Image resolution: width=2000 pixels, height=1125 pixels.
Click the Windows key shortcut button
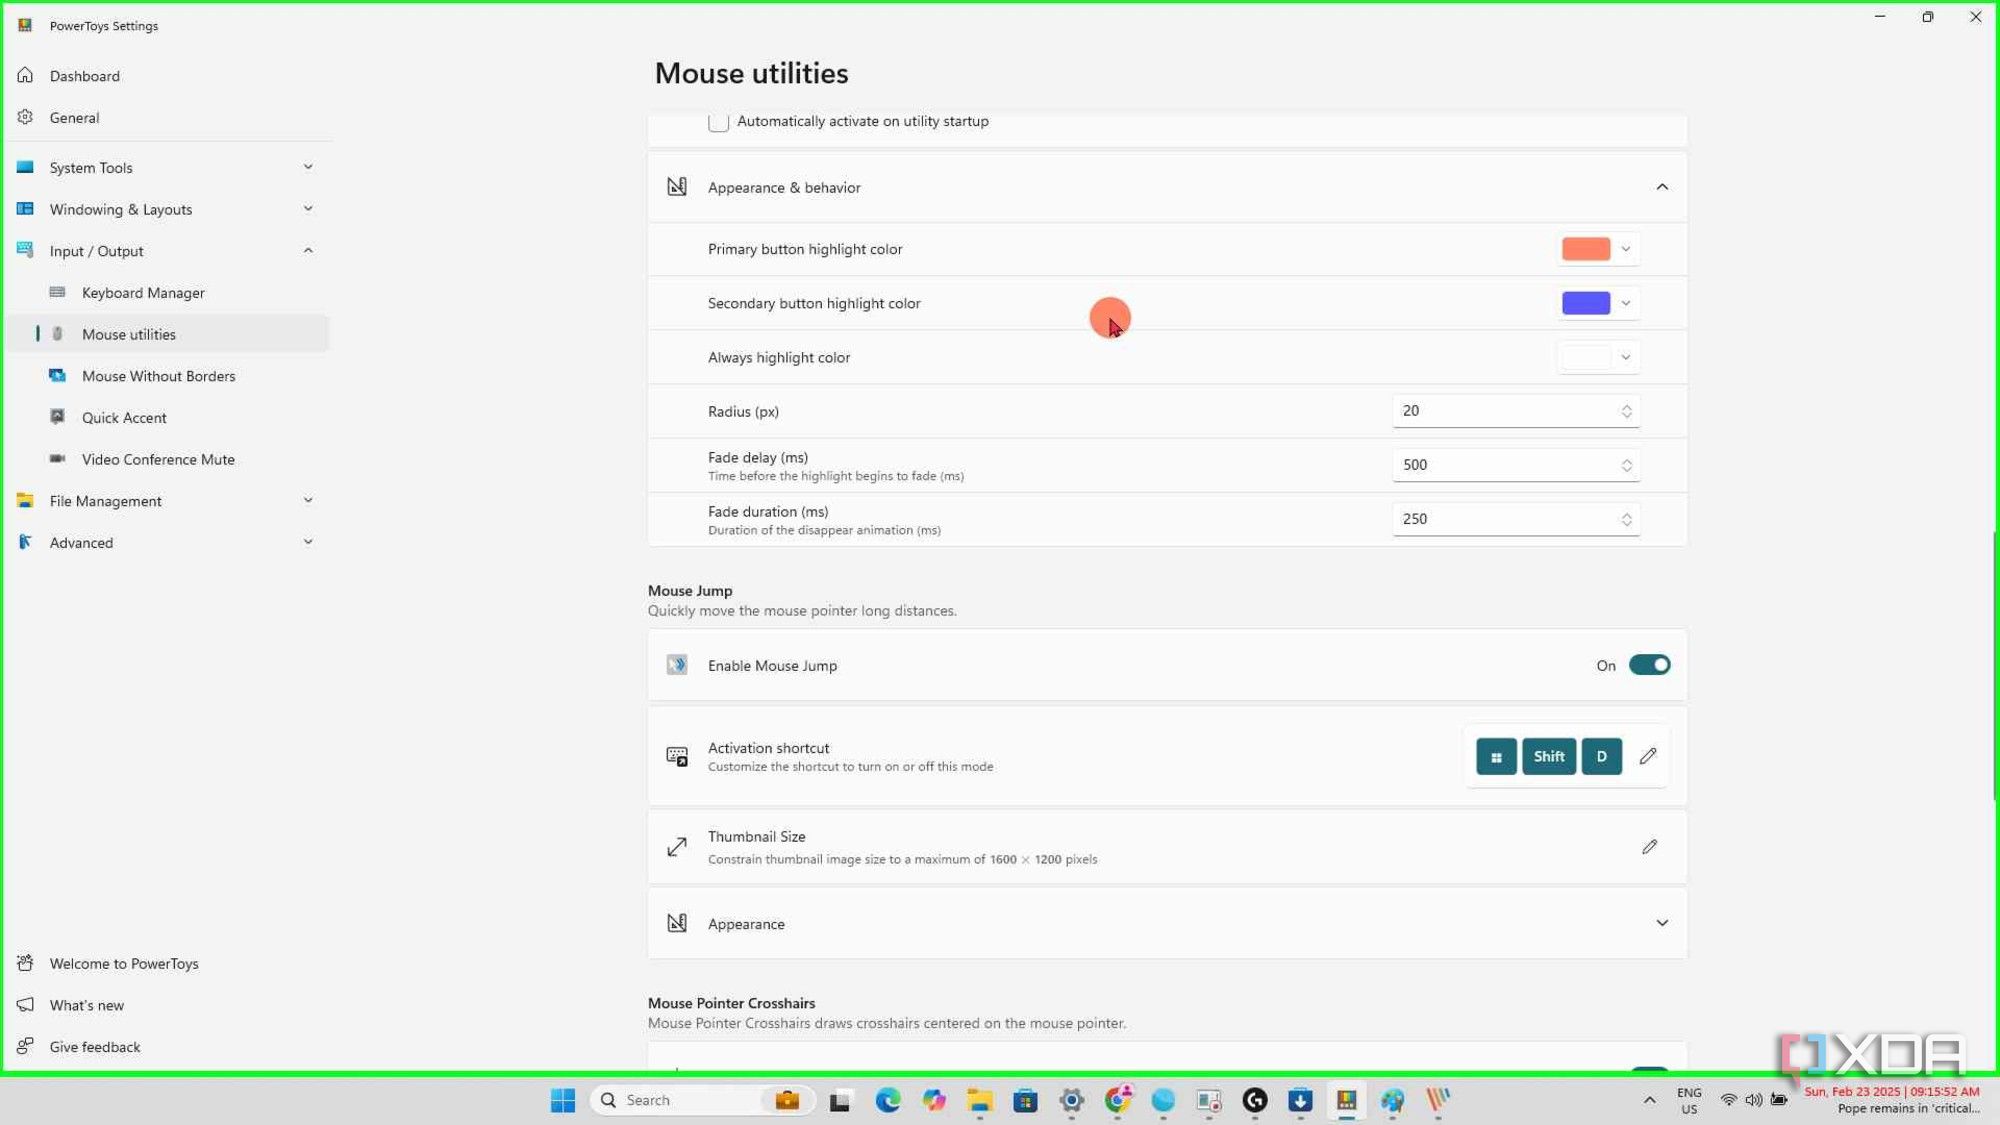click(1496, 757)
